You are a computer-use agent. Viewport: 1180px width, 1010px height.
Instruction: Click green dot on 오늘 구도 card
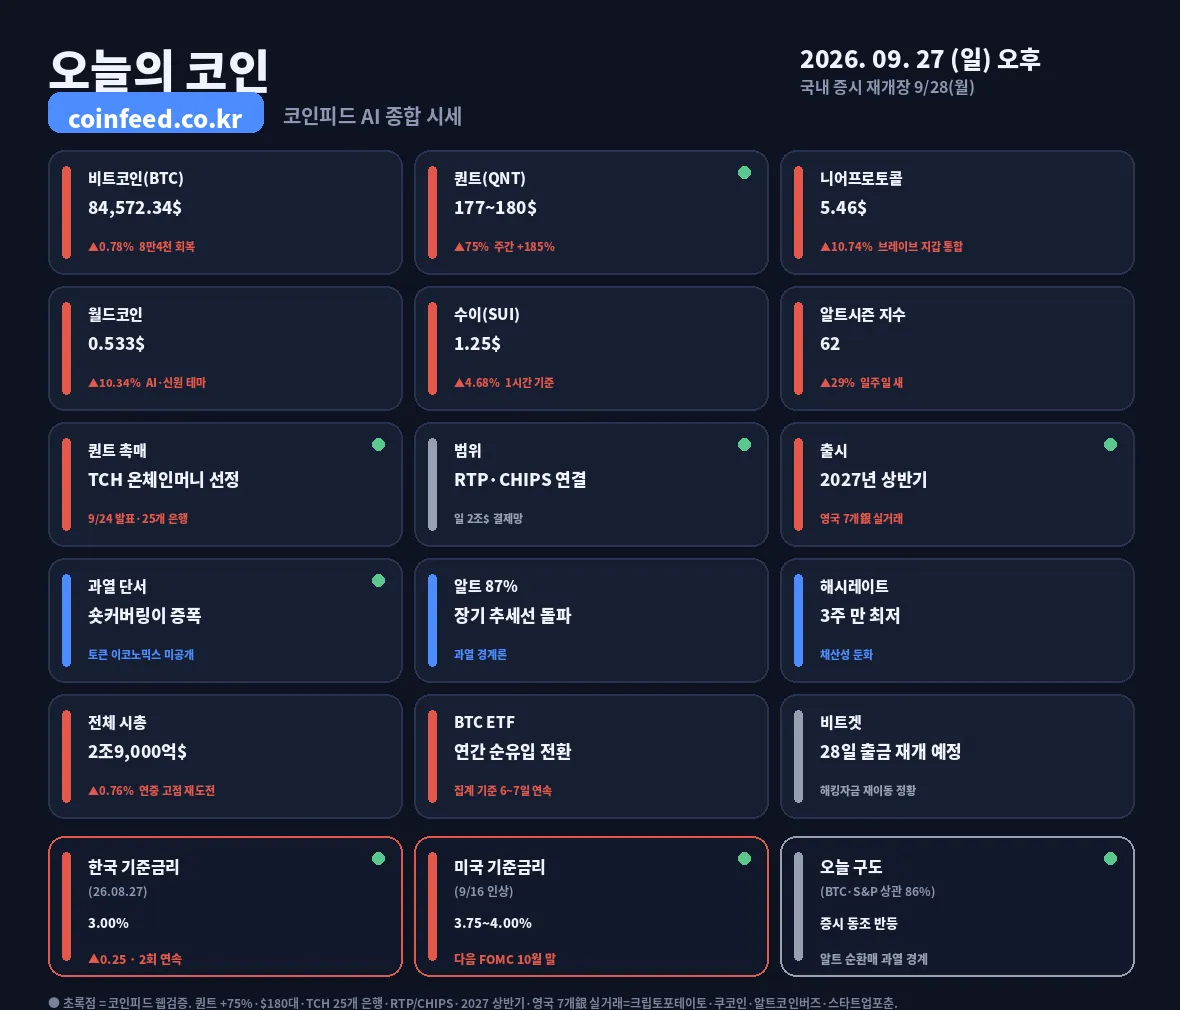click(1110, 858)
